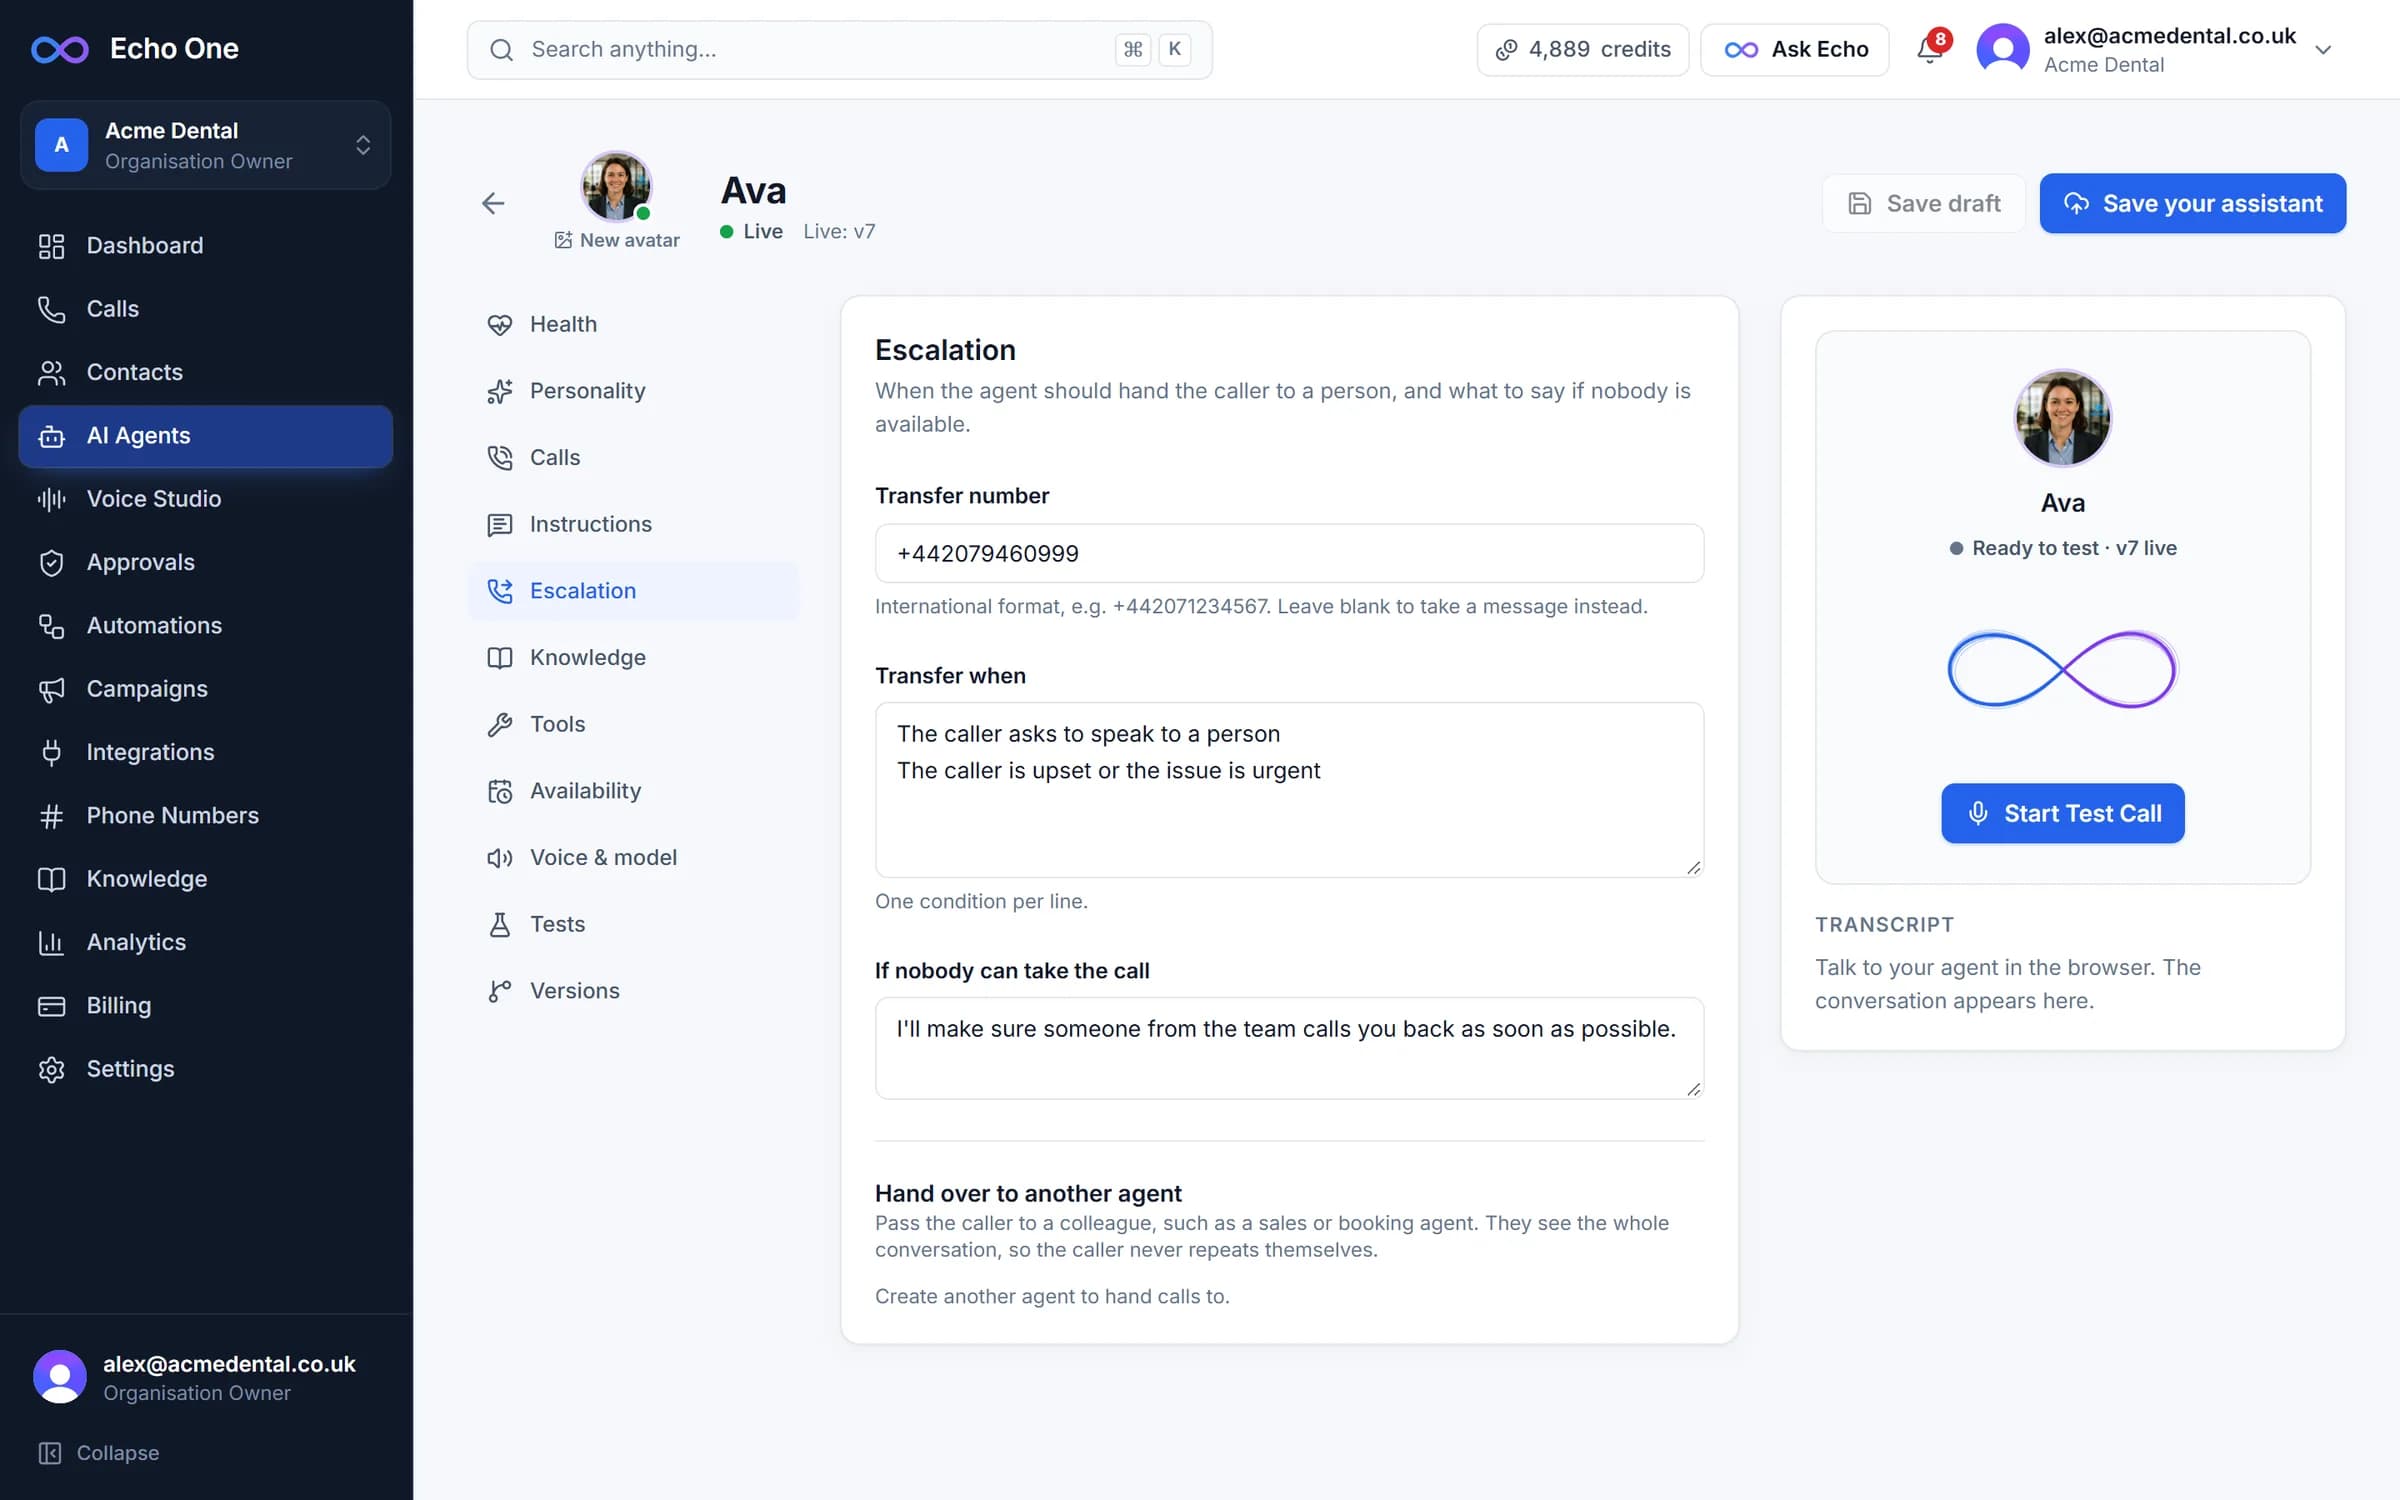Open the Versions tab

point(633,991)
